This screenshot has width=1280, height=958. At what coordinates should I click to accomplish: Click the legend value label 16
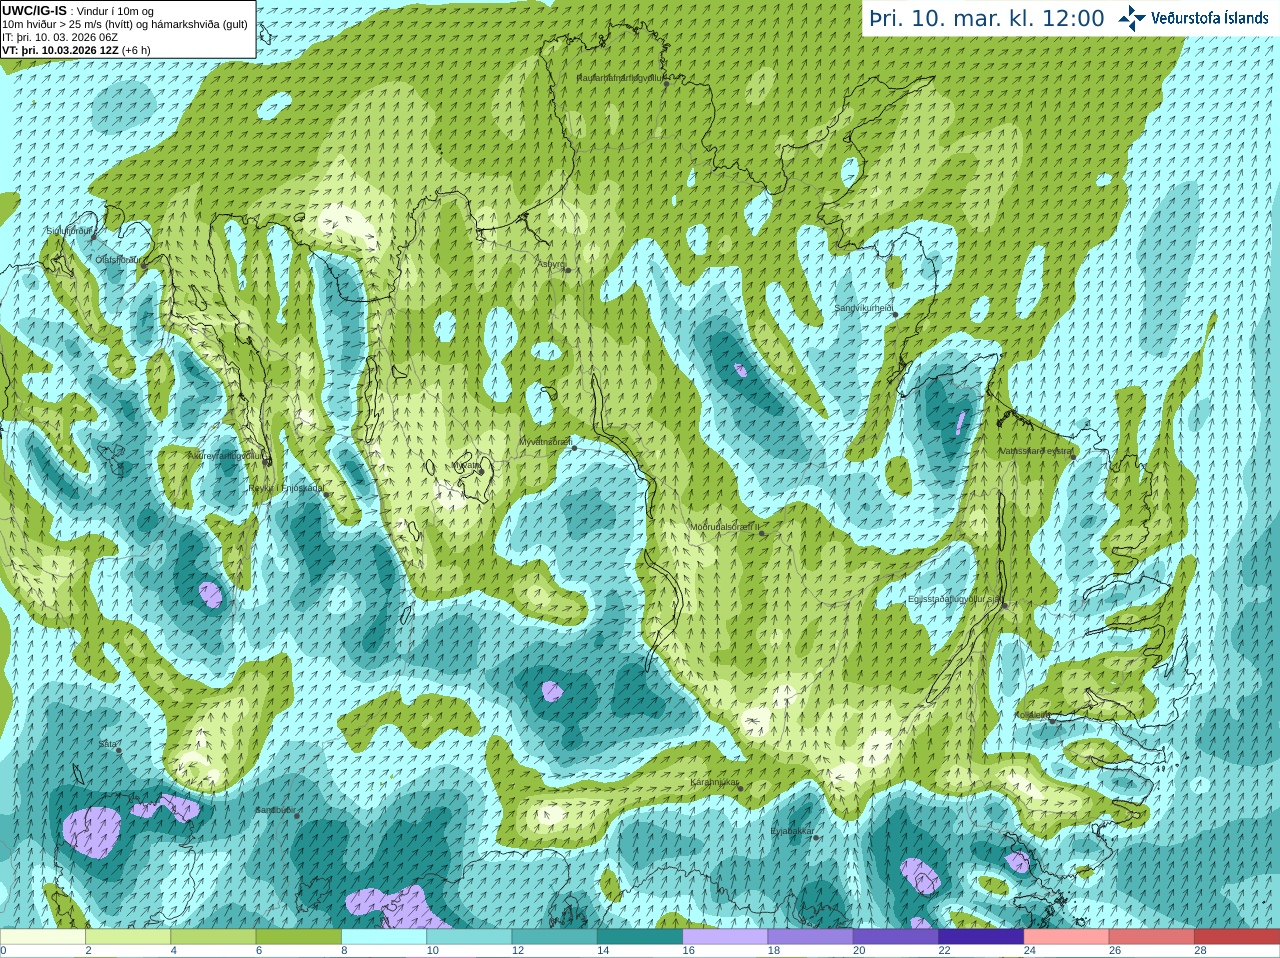[x=689, y=951]
